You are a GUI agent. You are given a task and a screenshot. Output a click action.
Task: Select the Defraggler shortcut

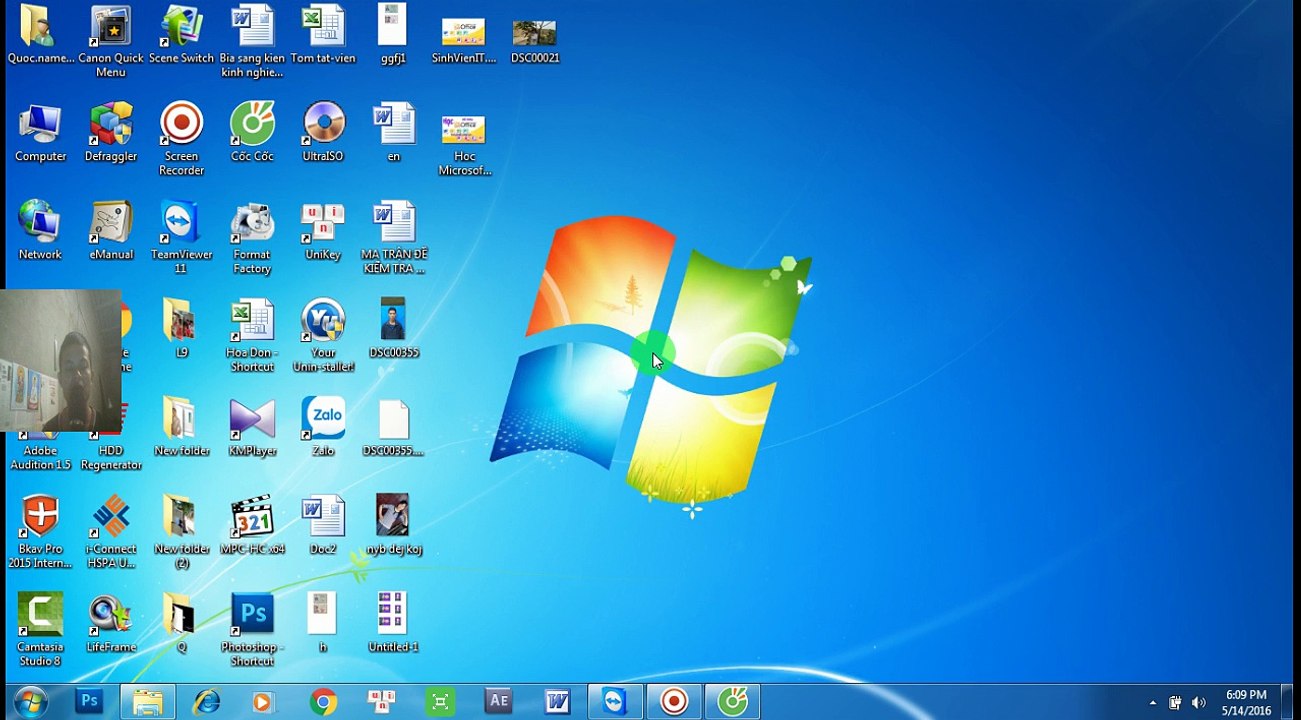111,132
